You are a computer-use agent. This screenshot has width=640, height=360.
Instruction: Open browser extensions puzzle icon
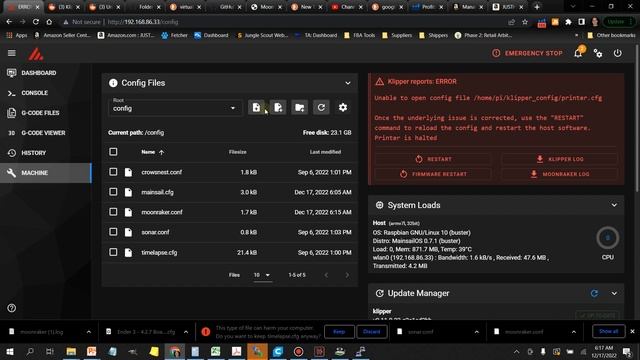click(x=568, y=22)
